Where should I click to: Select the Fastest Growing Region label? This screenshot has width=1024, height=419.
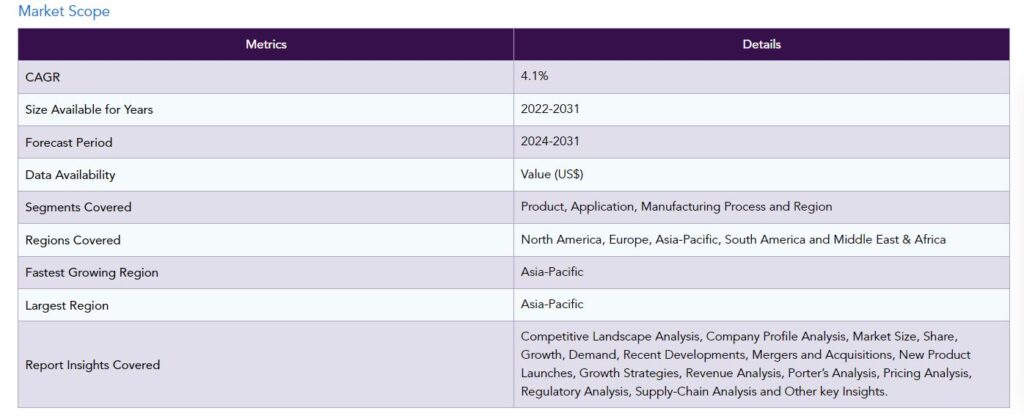(92, 272)
